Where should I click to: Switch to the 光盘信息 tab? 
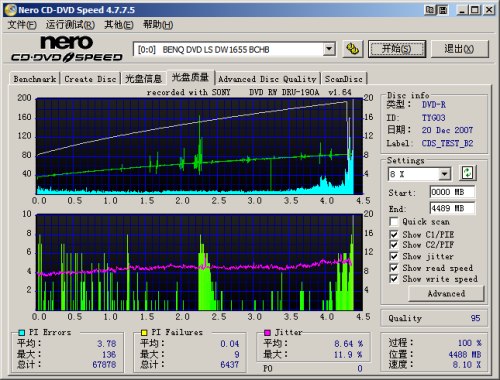coord(144,79)
